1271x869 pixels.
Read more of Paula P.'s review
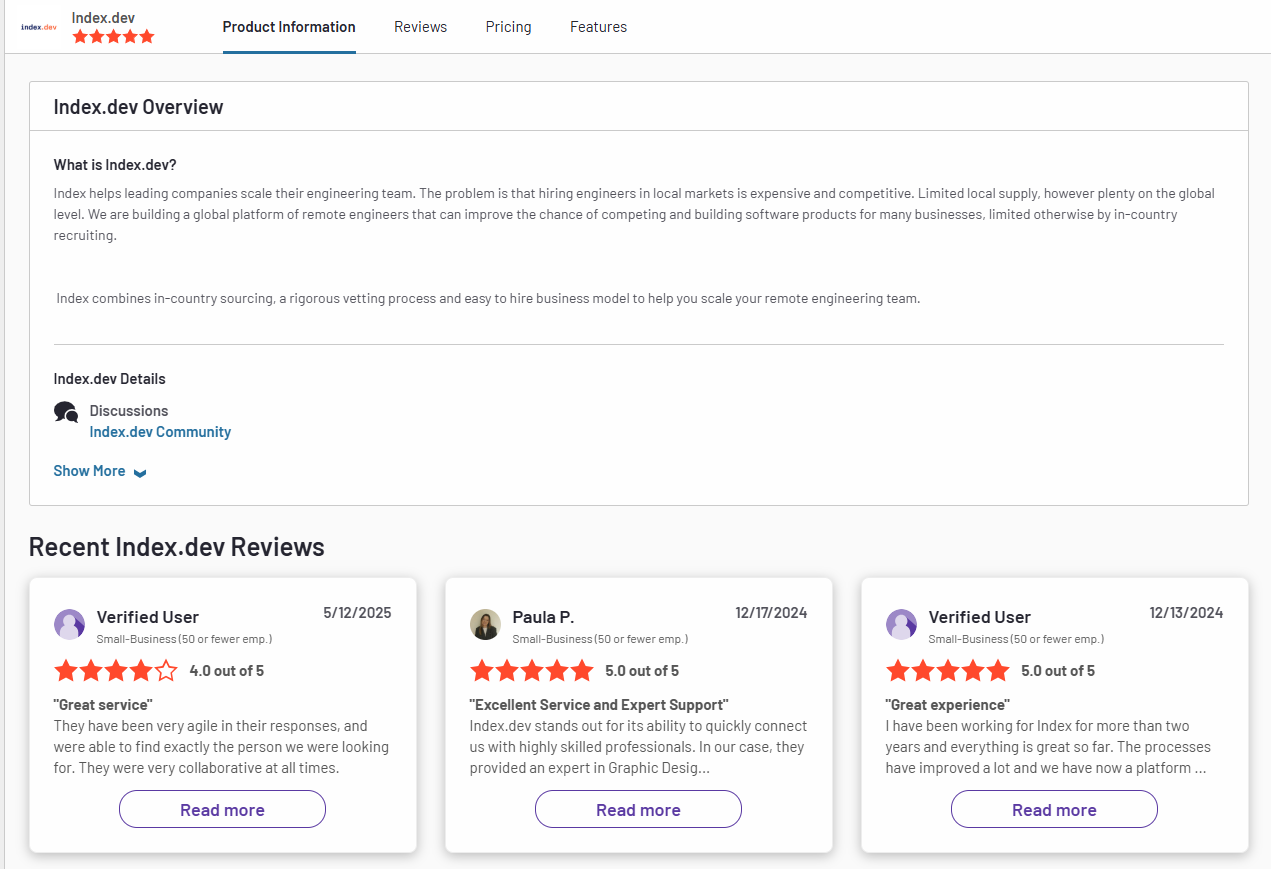click(638, 809)
